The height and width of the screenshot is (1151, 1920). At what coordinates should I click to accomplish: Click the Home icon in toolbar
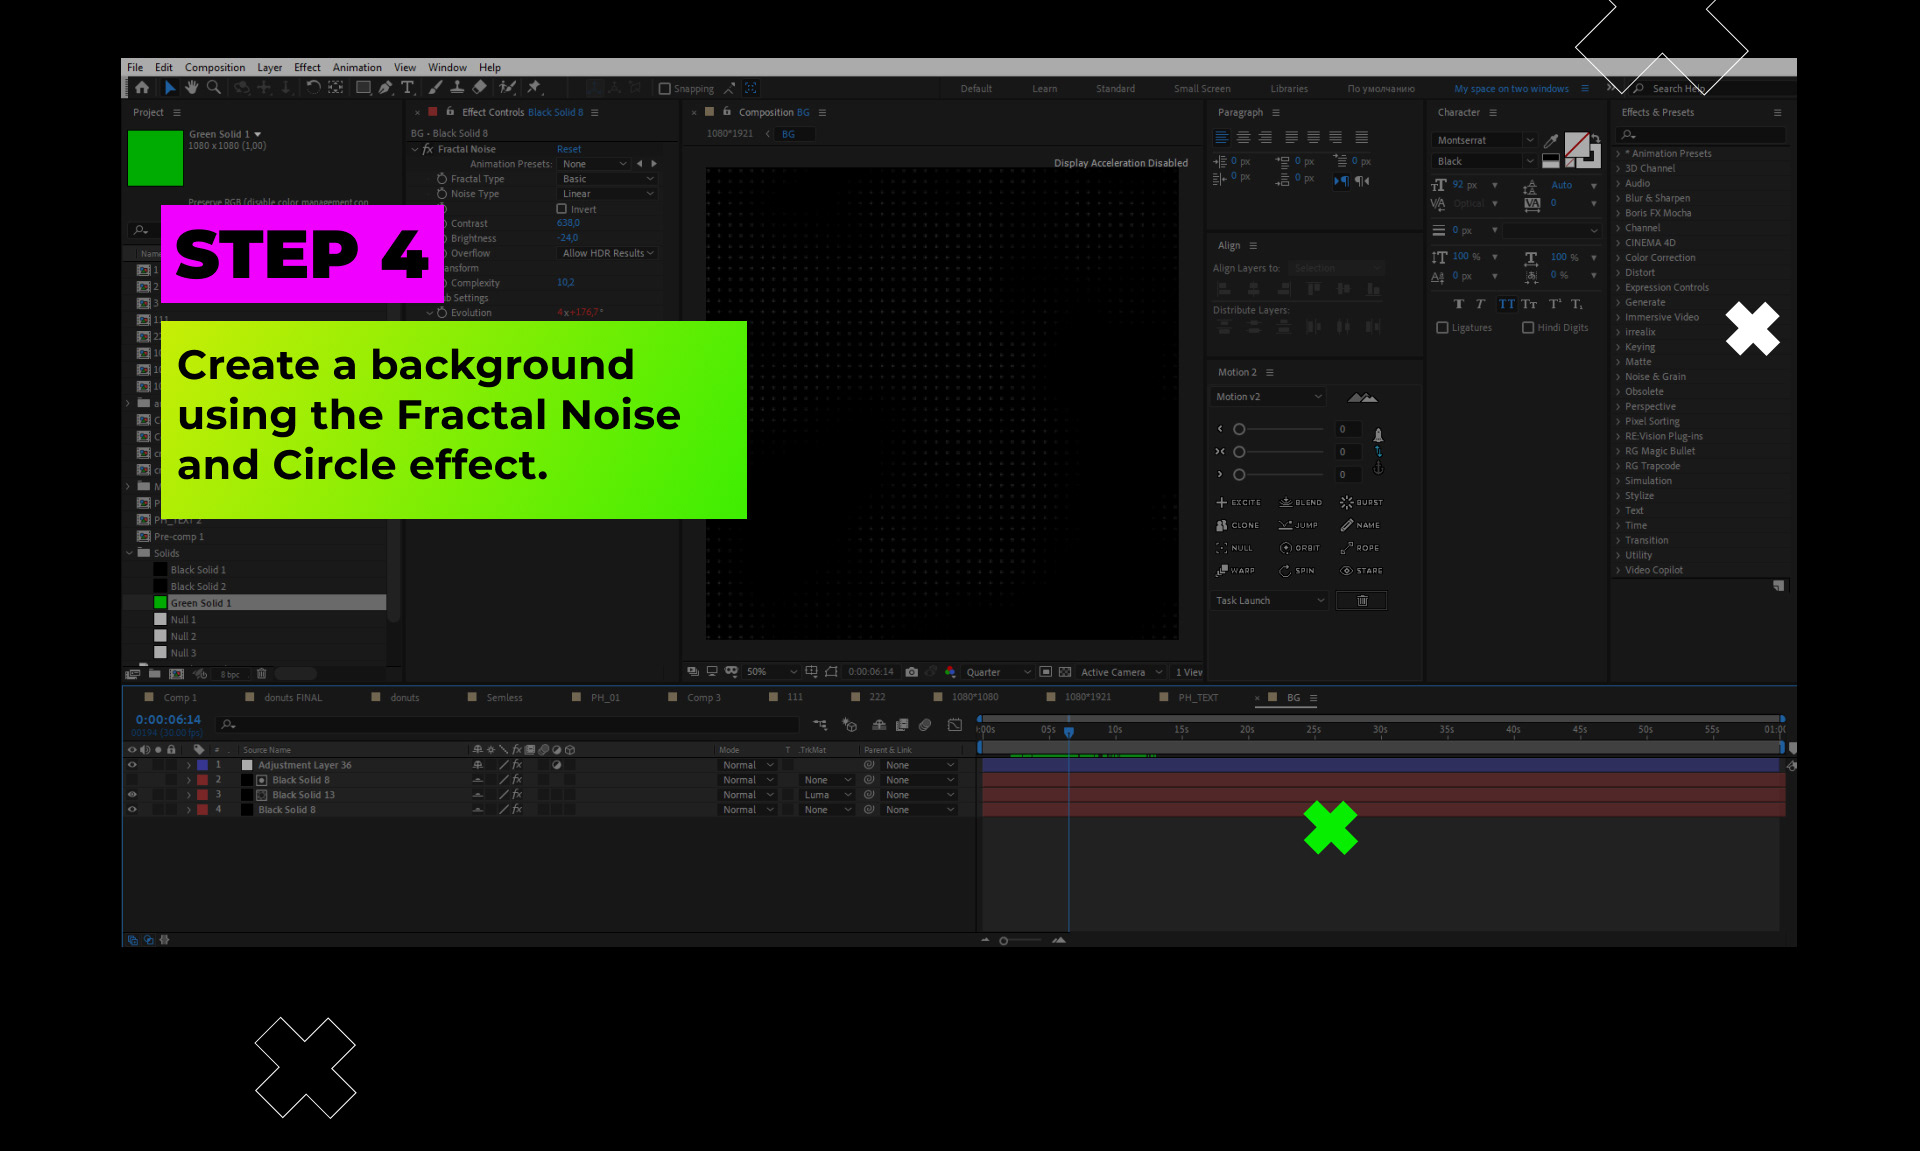pos(142,88)
